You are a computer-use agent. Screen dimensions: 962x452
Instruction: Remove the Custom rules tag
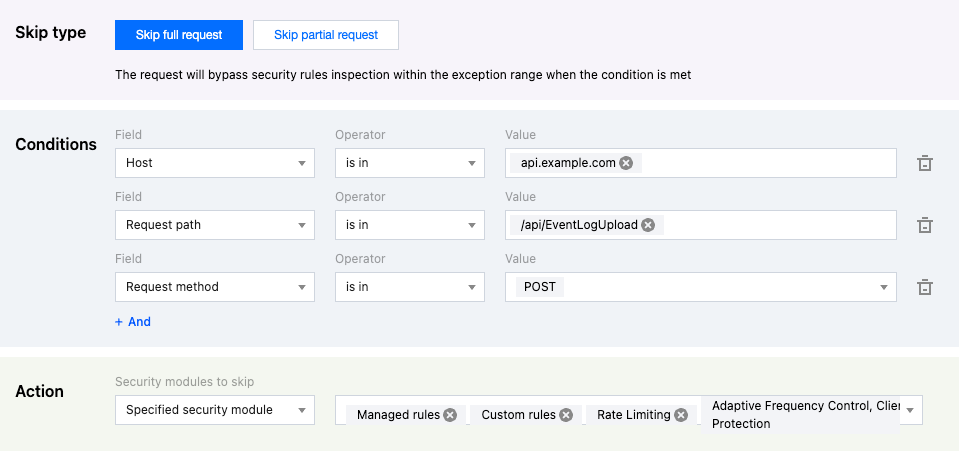tap(566, 415)
